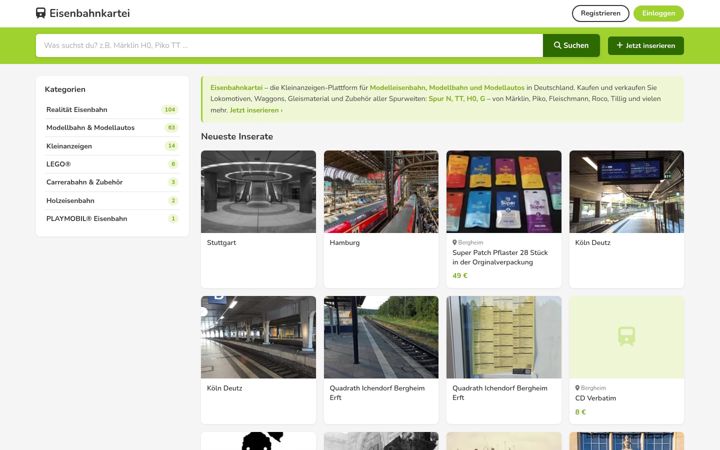Click Jetzt inserieren button in green bar
Viewport: 720px width, 450px height.
[x=646, y=45]
